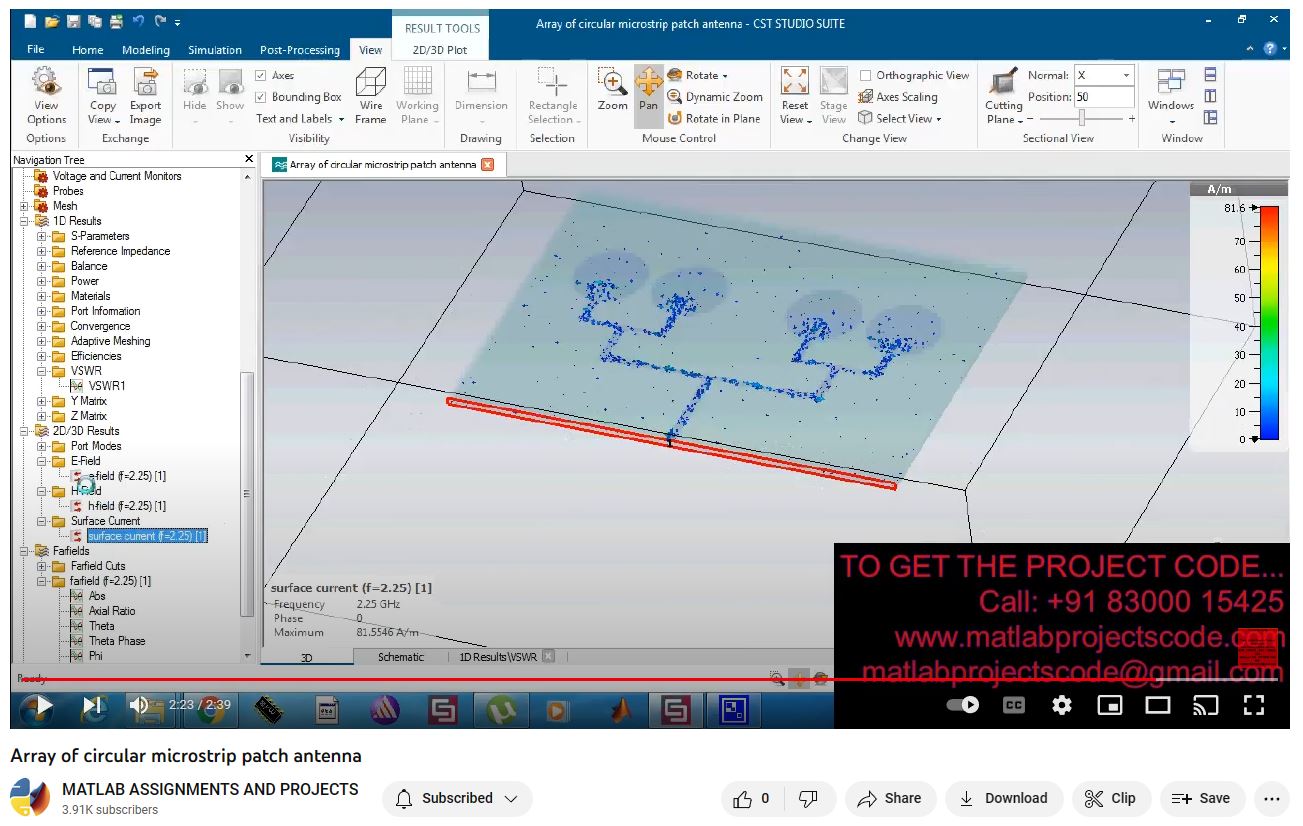
Task: Click the Save button
Action: [x=1202, y=798]
